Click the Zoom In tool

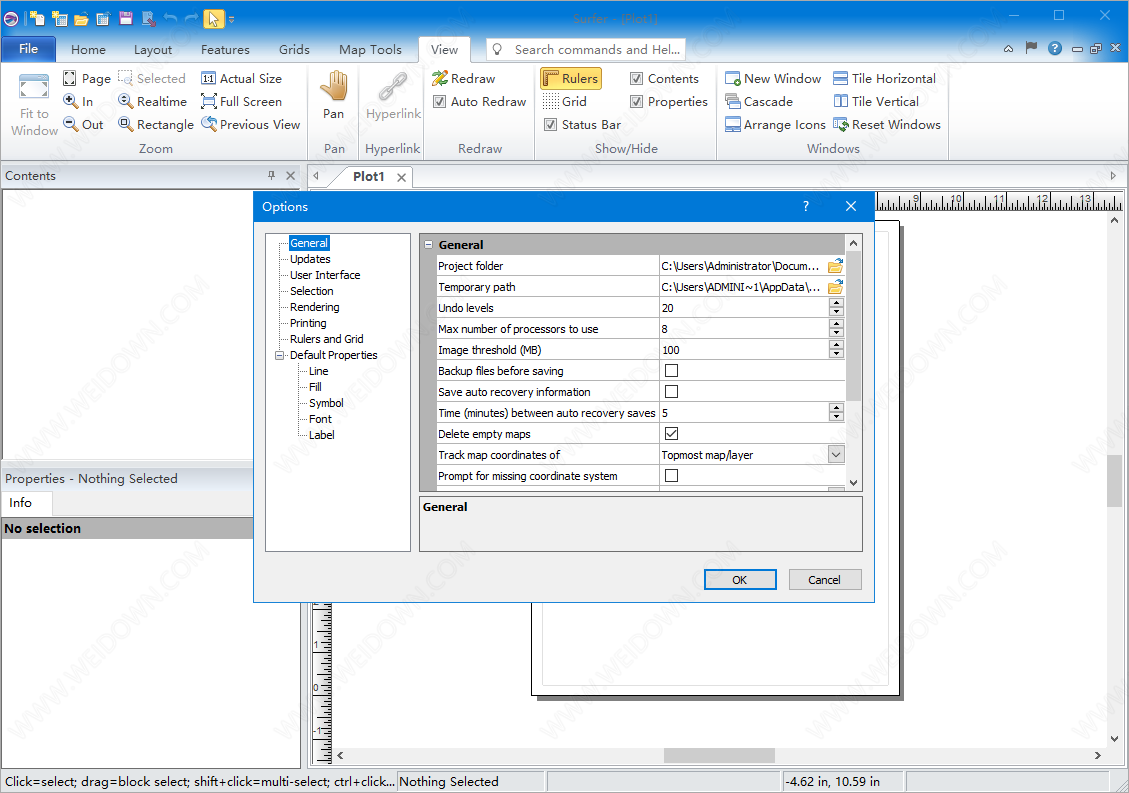pyautogui.click(x=78, y=102)
